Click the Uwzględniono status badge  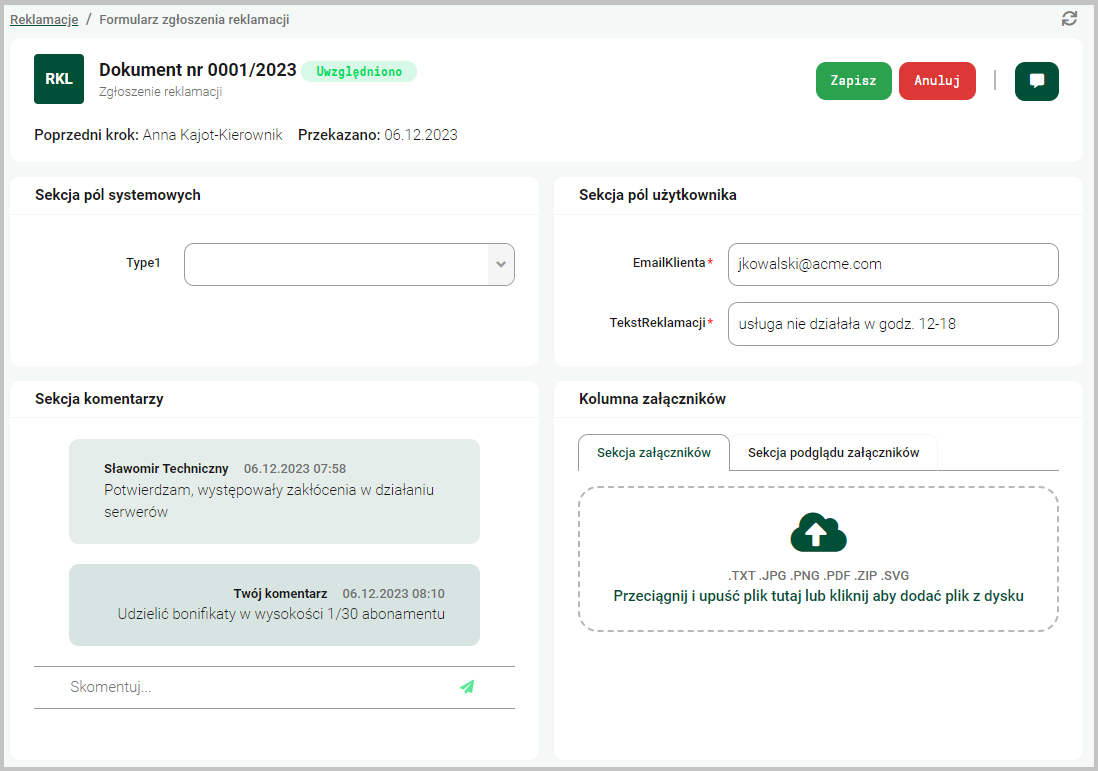pos(359,71)
